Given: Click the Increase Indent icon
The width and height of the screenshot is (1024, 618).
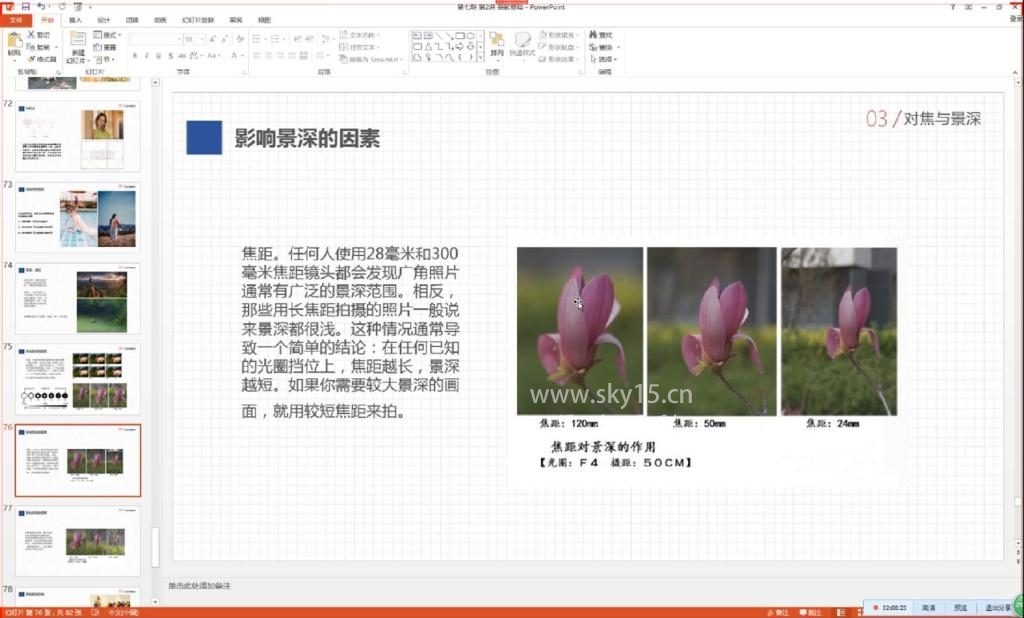Looking at the screenshot, I should pos(310,39).
